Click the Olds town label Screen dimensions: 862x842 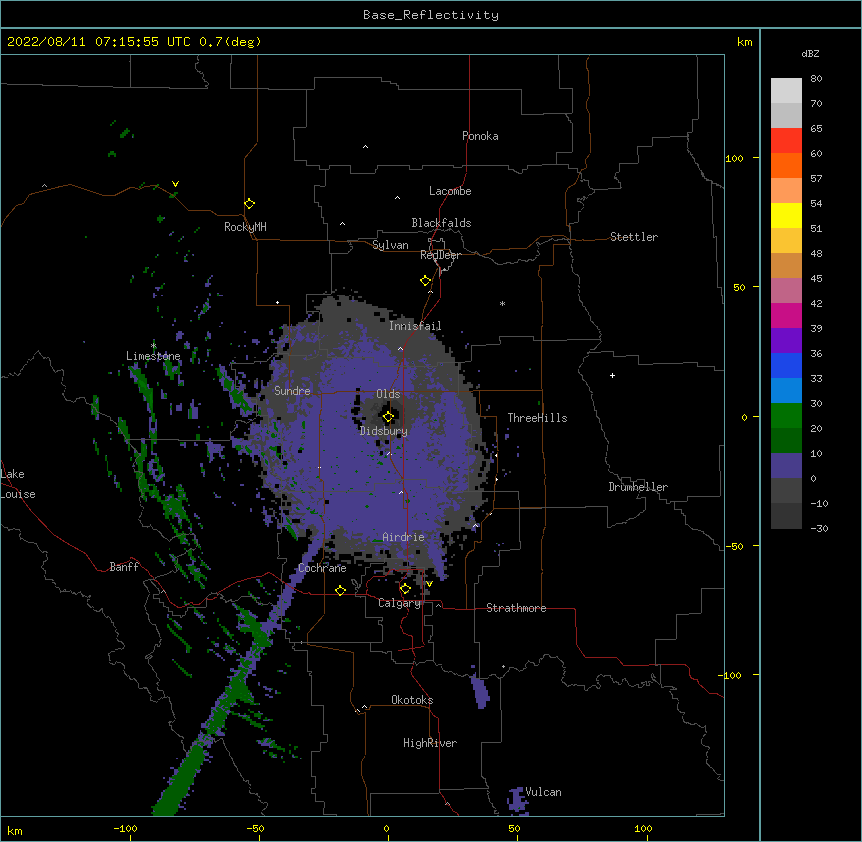pyautogui.click(x=388, y=394)
